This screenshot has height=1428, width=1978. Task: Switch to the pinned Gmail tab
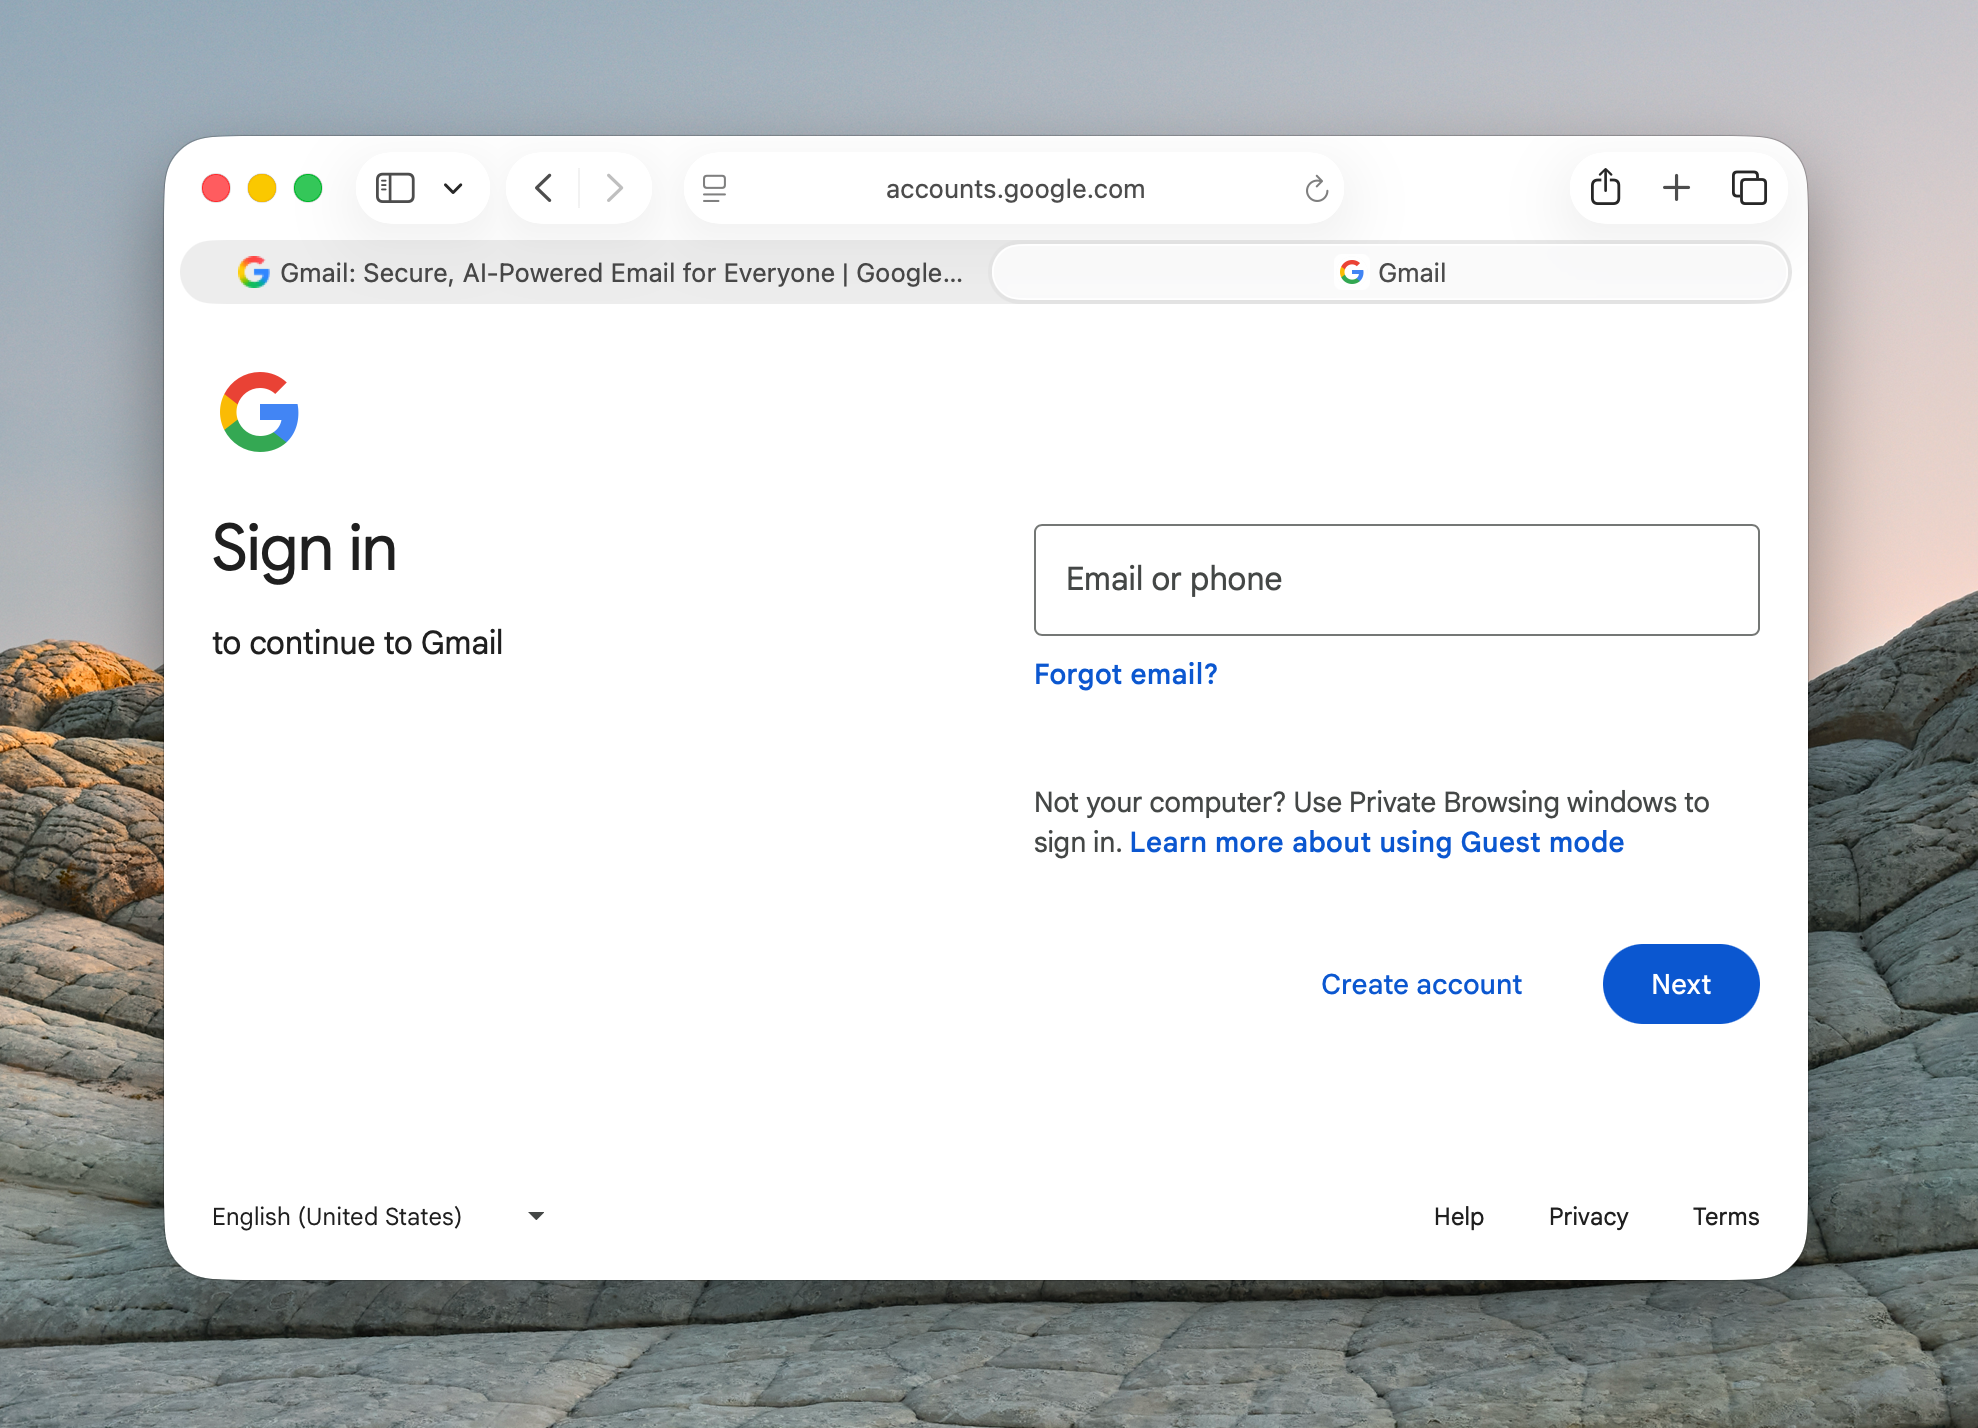(x=1390, y=272)
